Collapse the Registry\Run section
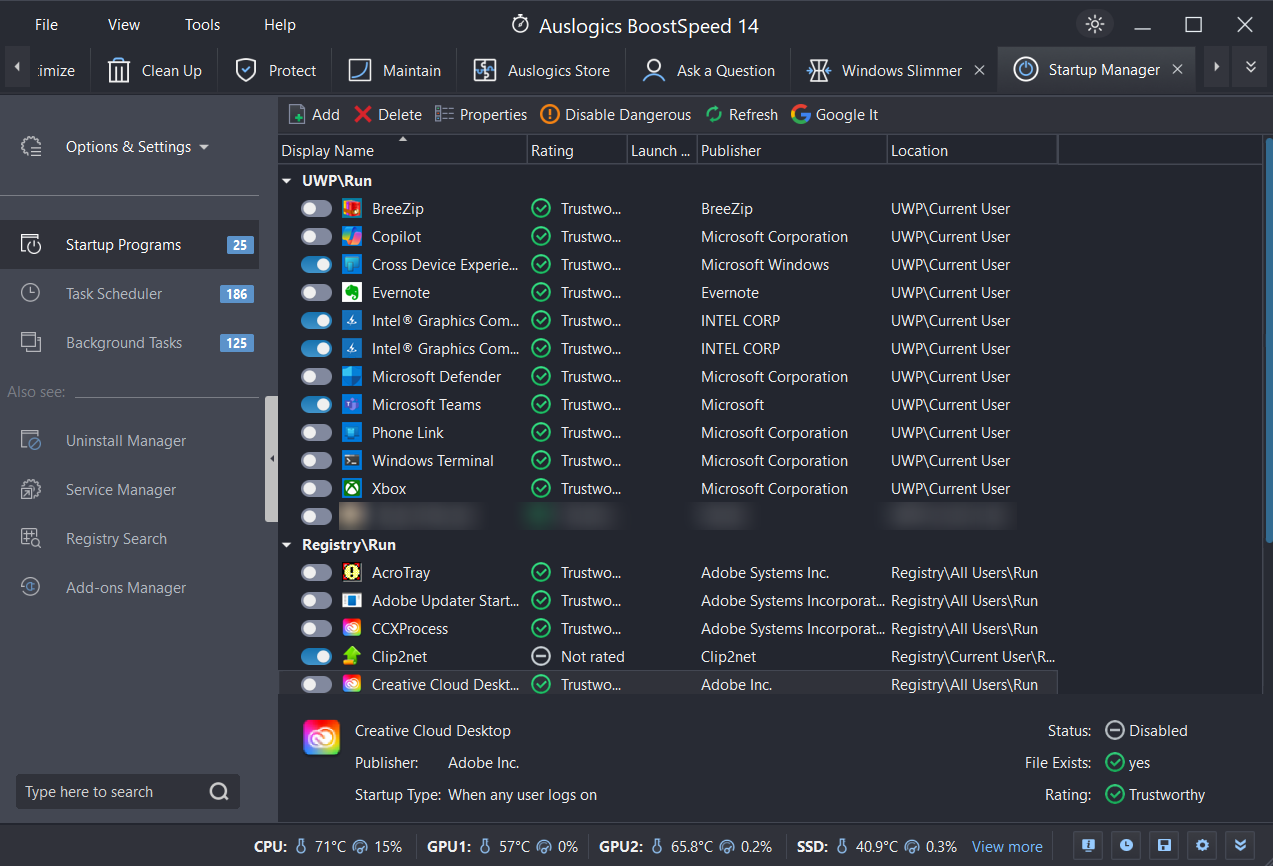This screenshot has height=866, width=1273. click(x=287, y=544)
